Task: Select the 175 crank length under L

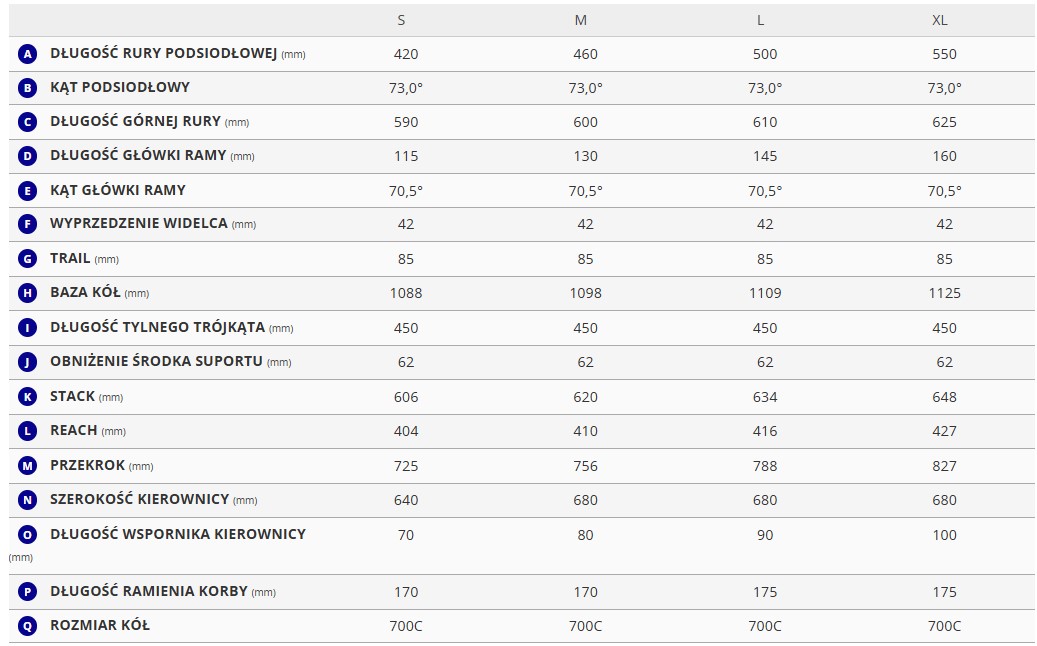Action: coord(765,592)
